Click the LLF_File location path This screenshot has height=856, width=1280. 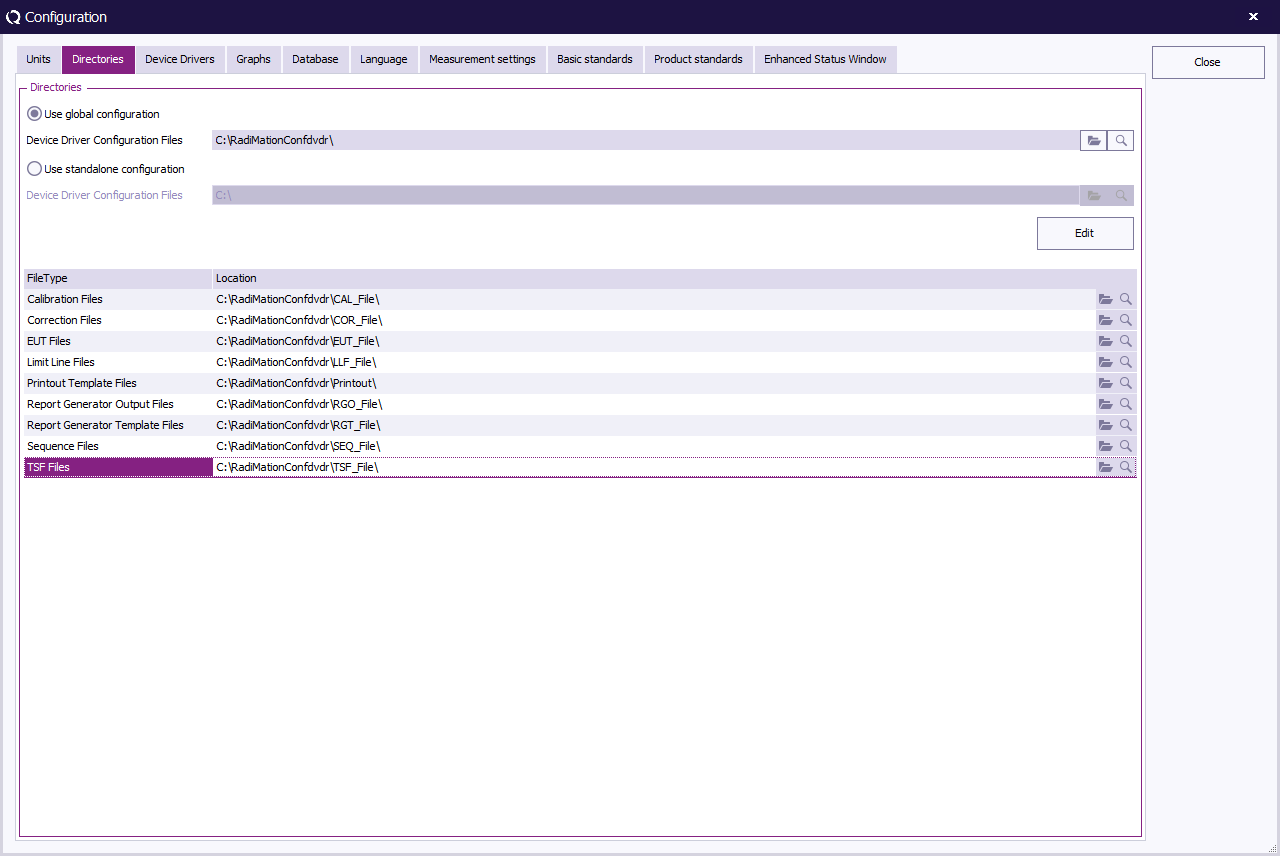click(296, 362)
